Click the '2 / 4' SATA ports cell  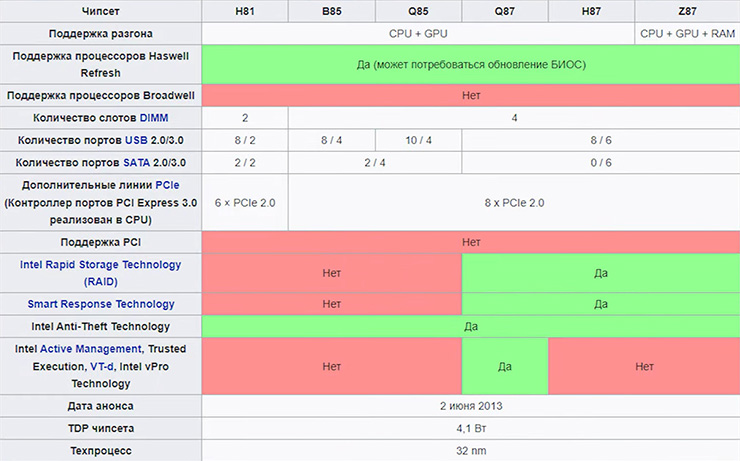click(375, 163)
